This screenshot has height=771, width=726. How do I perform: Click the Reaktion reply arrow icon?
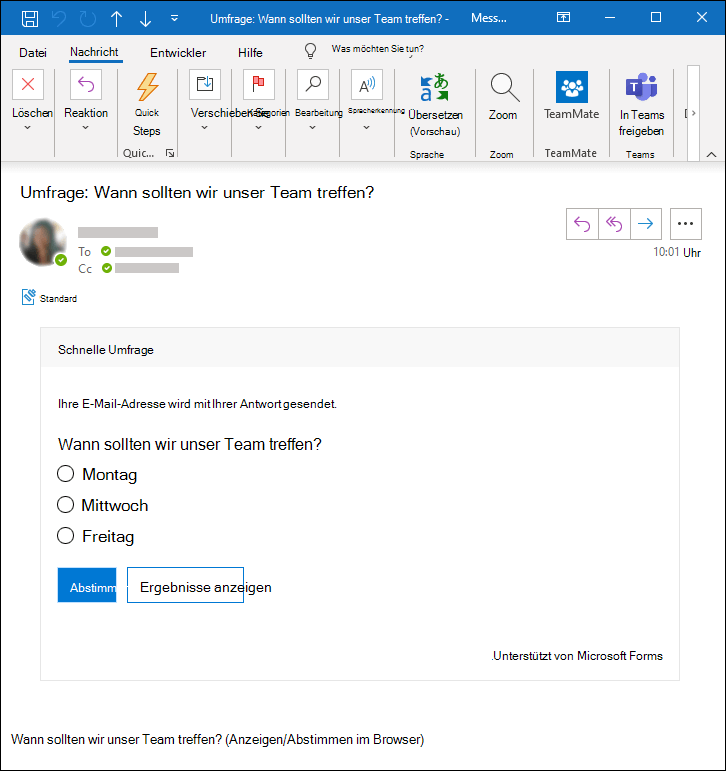tap(86, 85)
